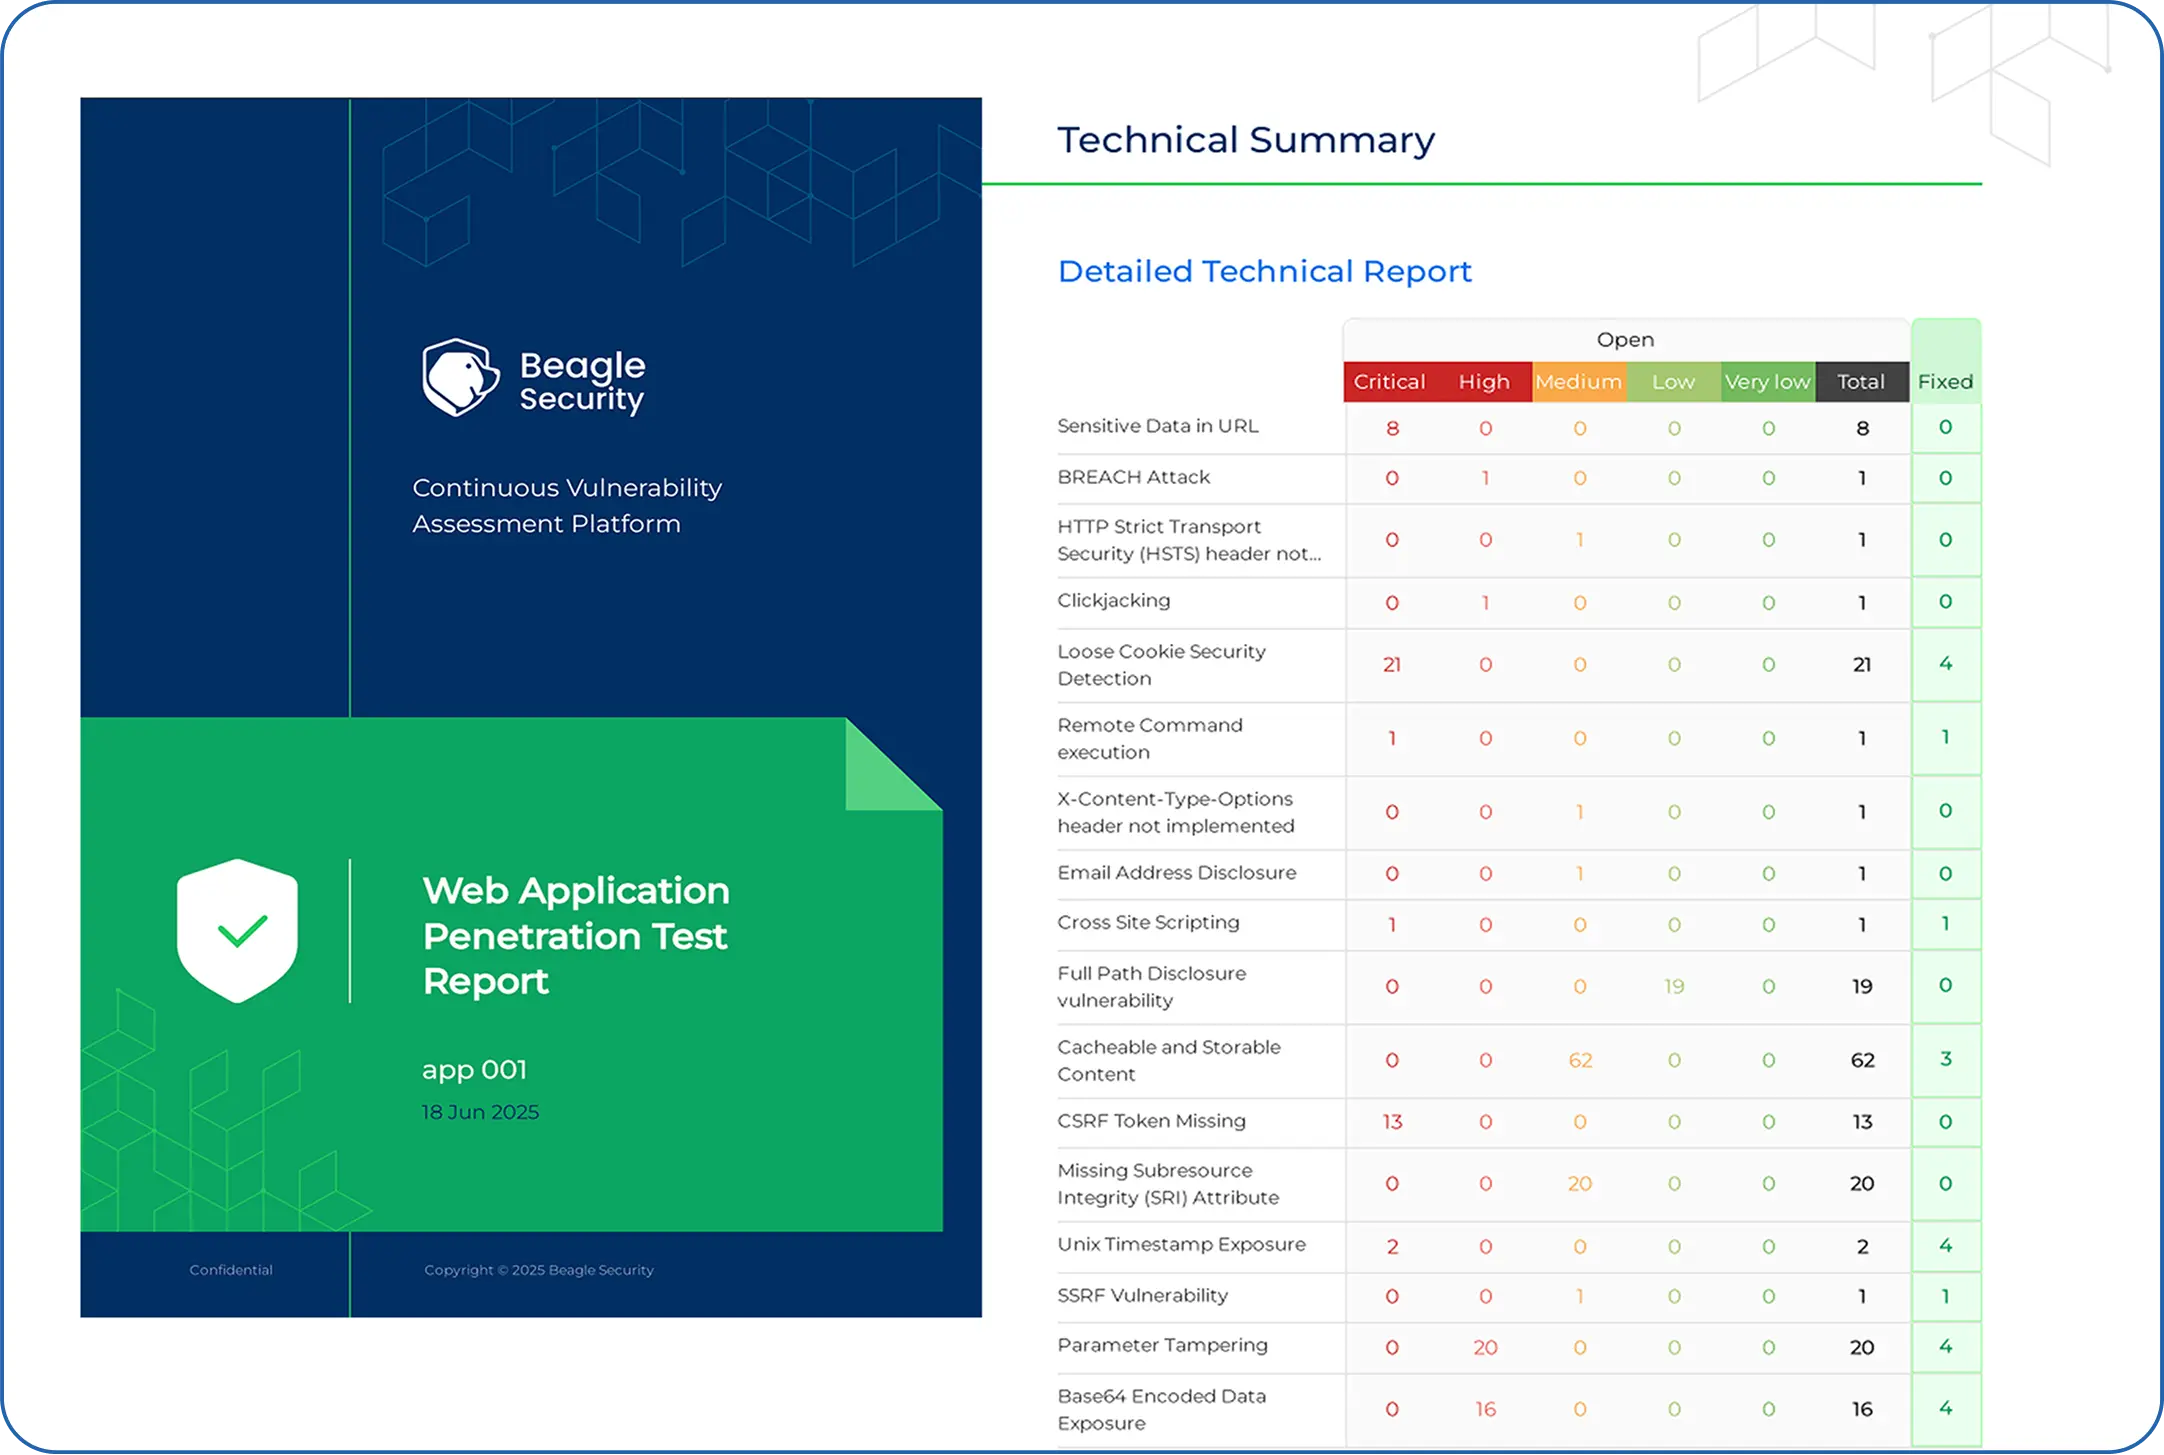Viewport: 2164px width, 1455px height.
Task: Click the Very low column header
Action: (1767, 382)
